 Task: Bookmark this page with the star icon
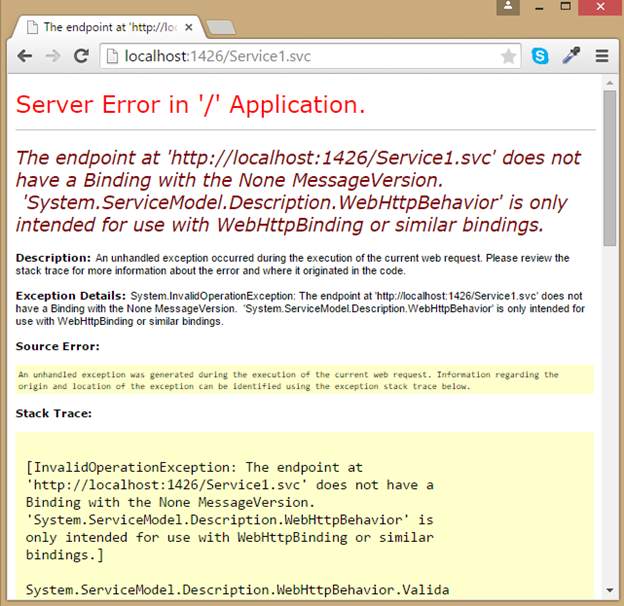coord(508,56)
